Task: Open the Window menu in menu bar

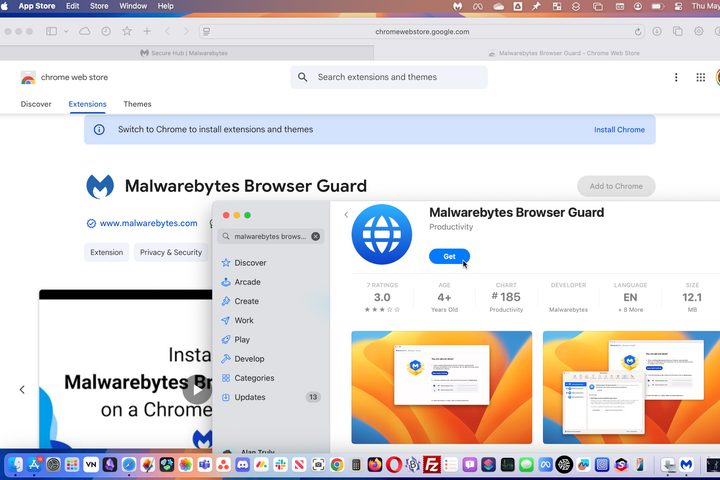Action: tap(133, 6)
